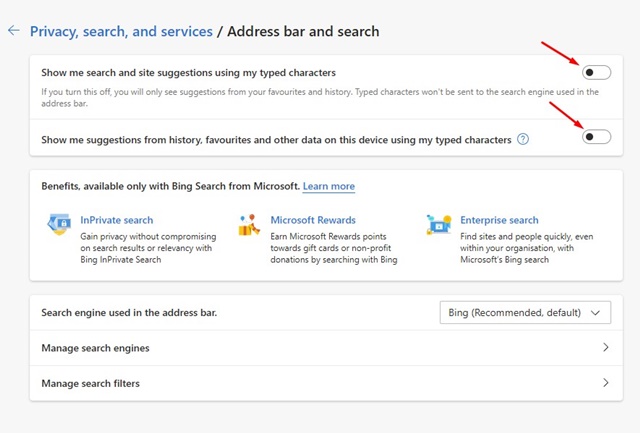
Task: Click the Enterprise search icon
Action: (x=439, y=224)
